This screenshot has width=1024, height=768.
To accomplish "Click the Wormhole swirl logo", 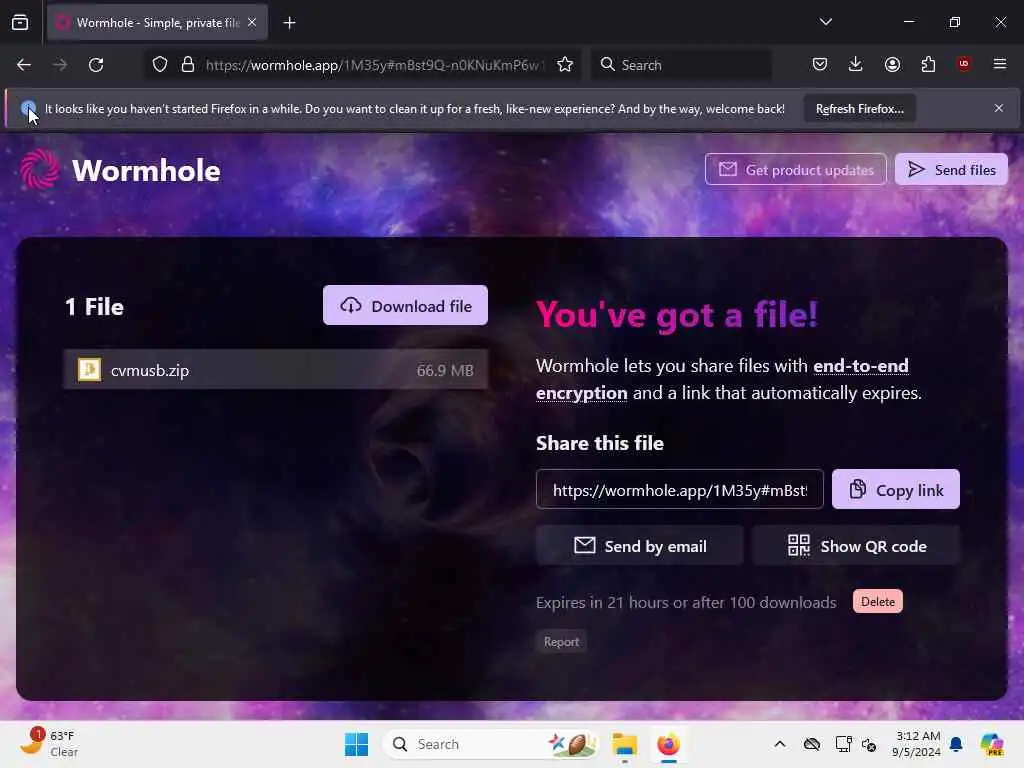I will point(39,169).
